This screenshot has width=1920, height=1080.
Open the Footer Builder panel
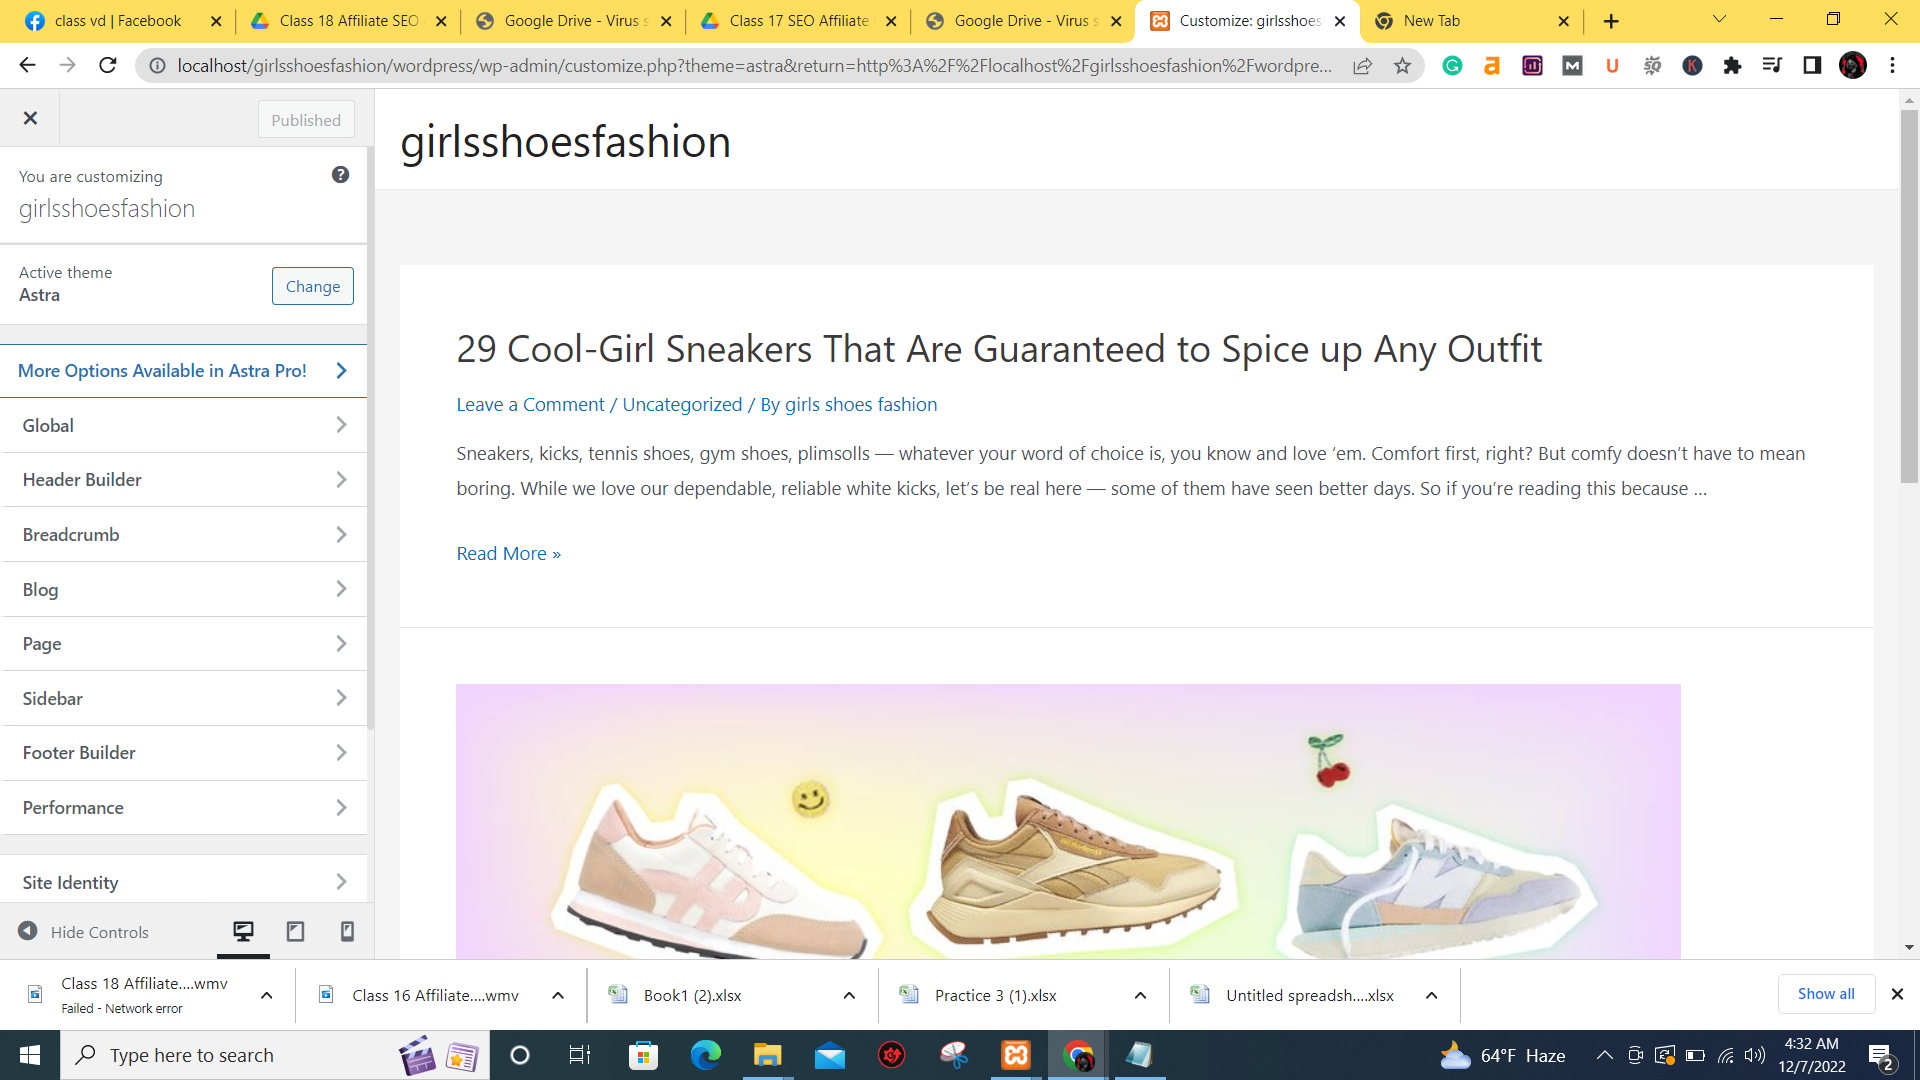(184, 753)
